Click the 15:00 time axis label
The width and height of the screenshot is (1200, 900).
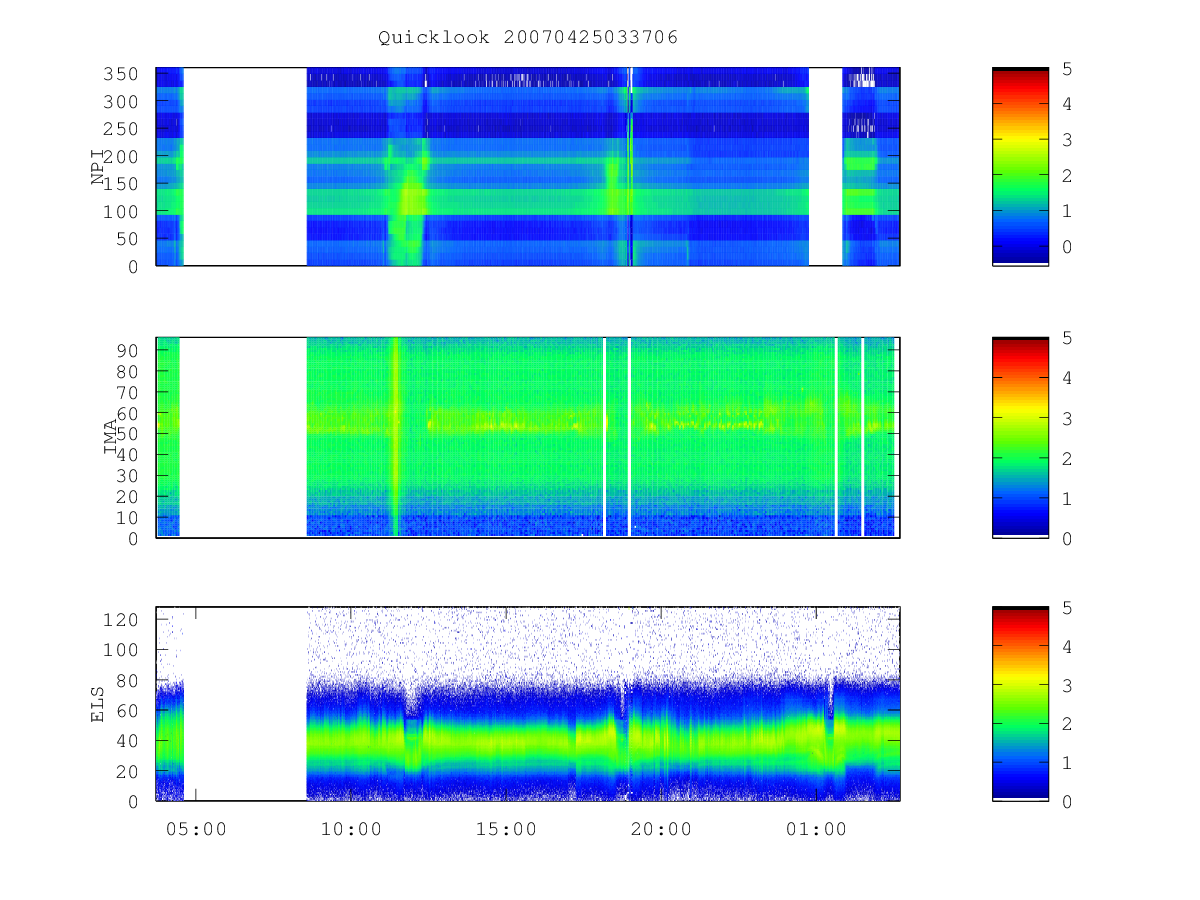coord(506,829)
